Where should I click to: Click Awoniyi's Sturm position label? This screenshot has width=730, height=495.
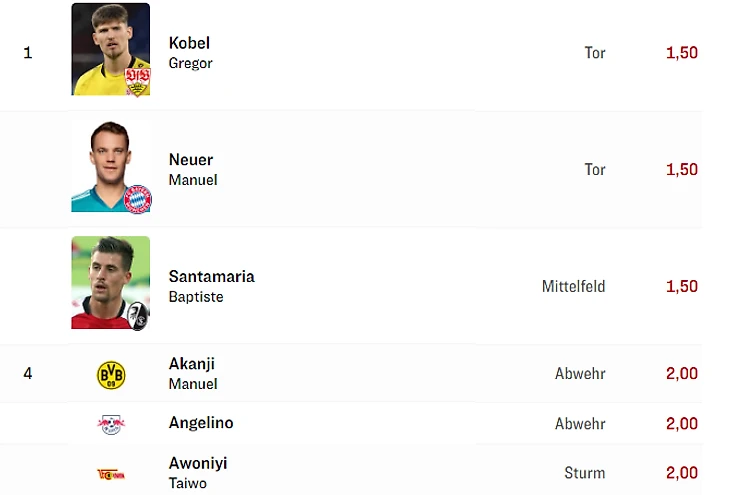pyautogui.click(x=585, y=473)
